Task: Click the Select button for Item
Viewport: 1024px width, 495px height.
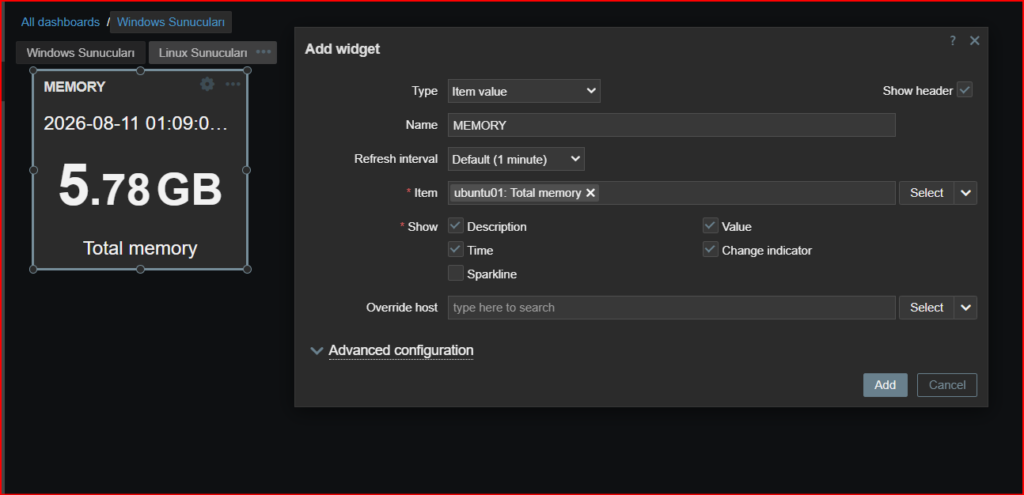Action: (927, 193)
